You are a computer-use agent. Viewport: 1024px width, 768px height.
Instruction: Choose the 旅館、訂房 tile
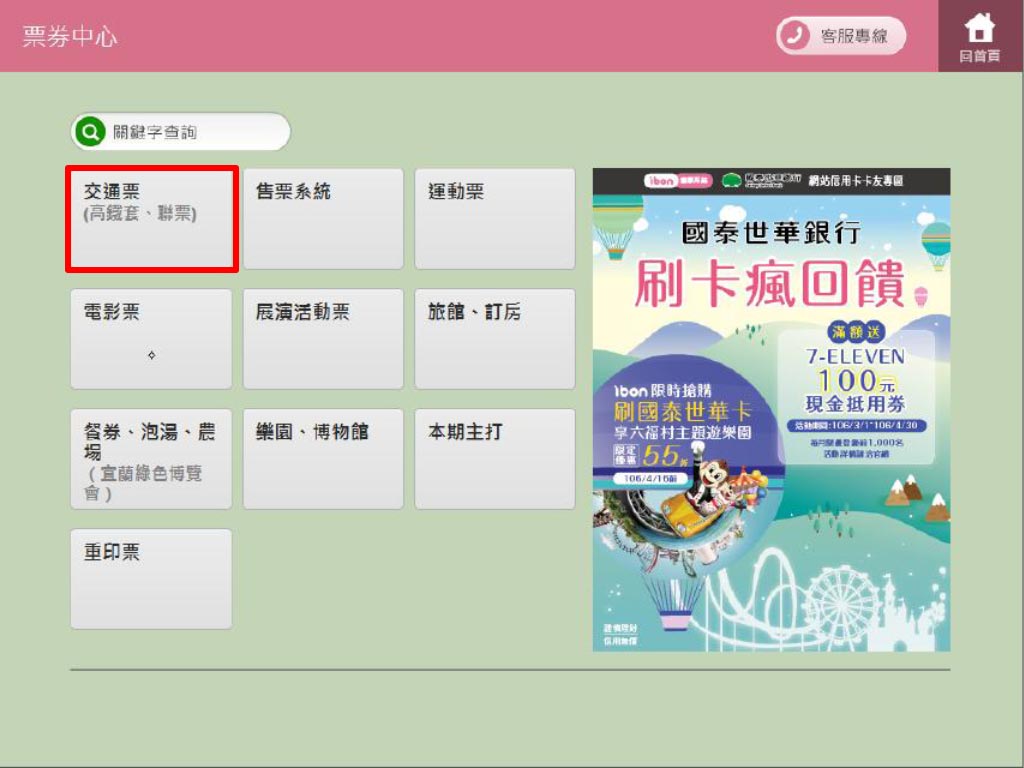(495, 339)
